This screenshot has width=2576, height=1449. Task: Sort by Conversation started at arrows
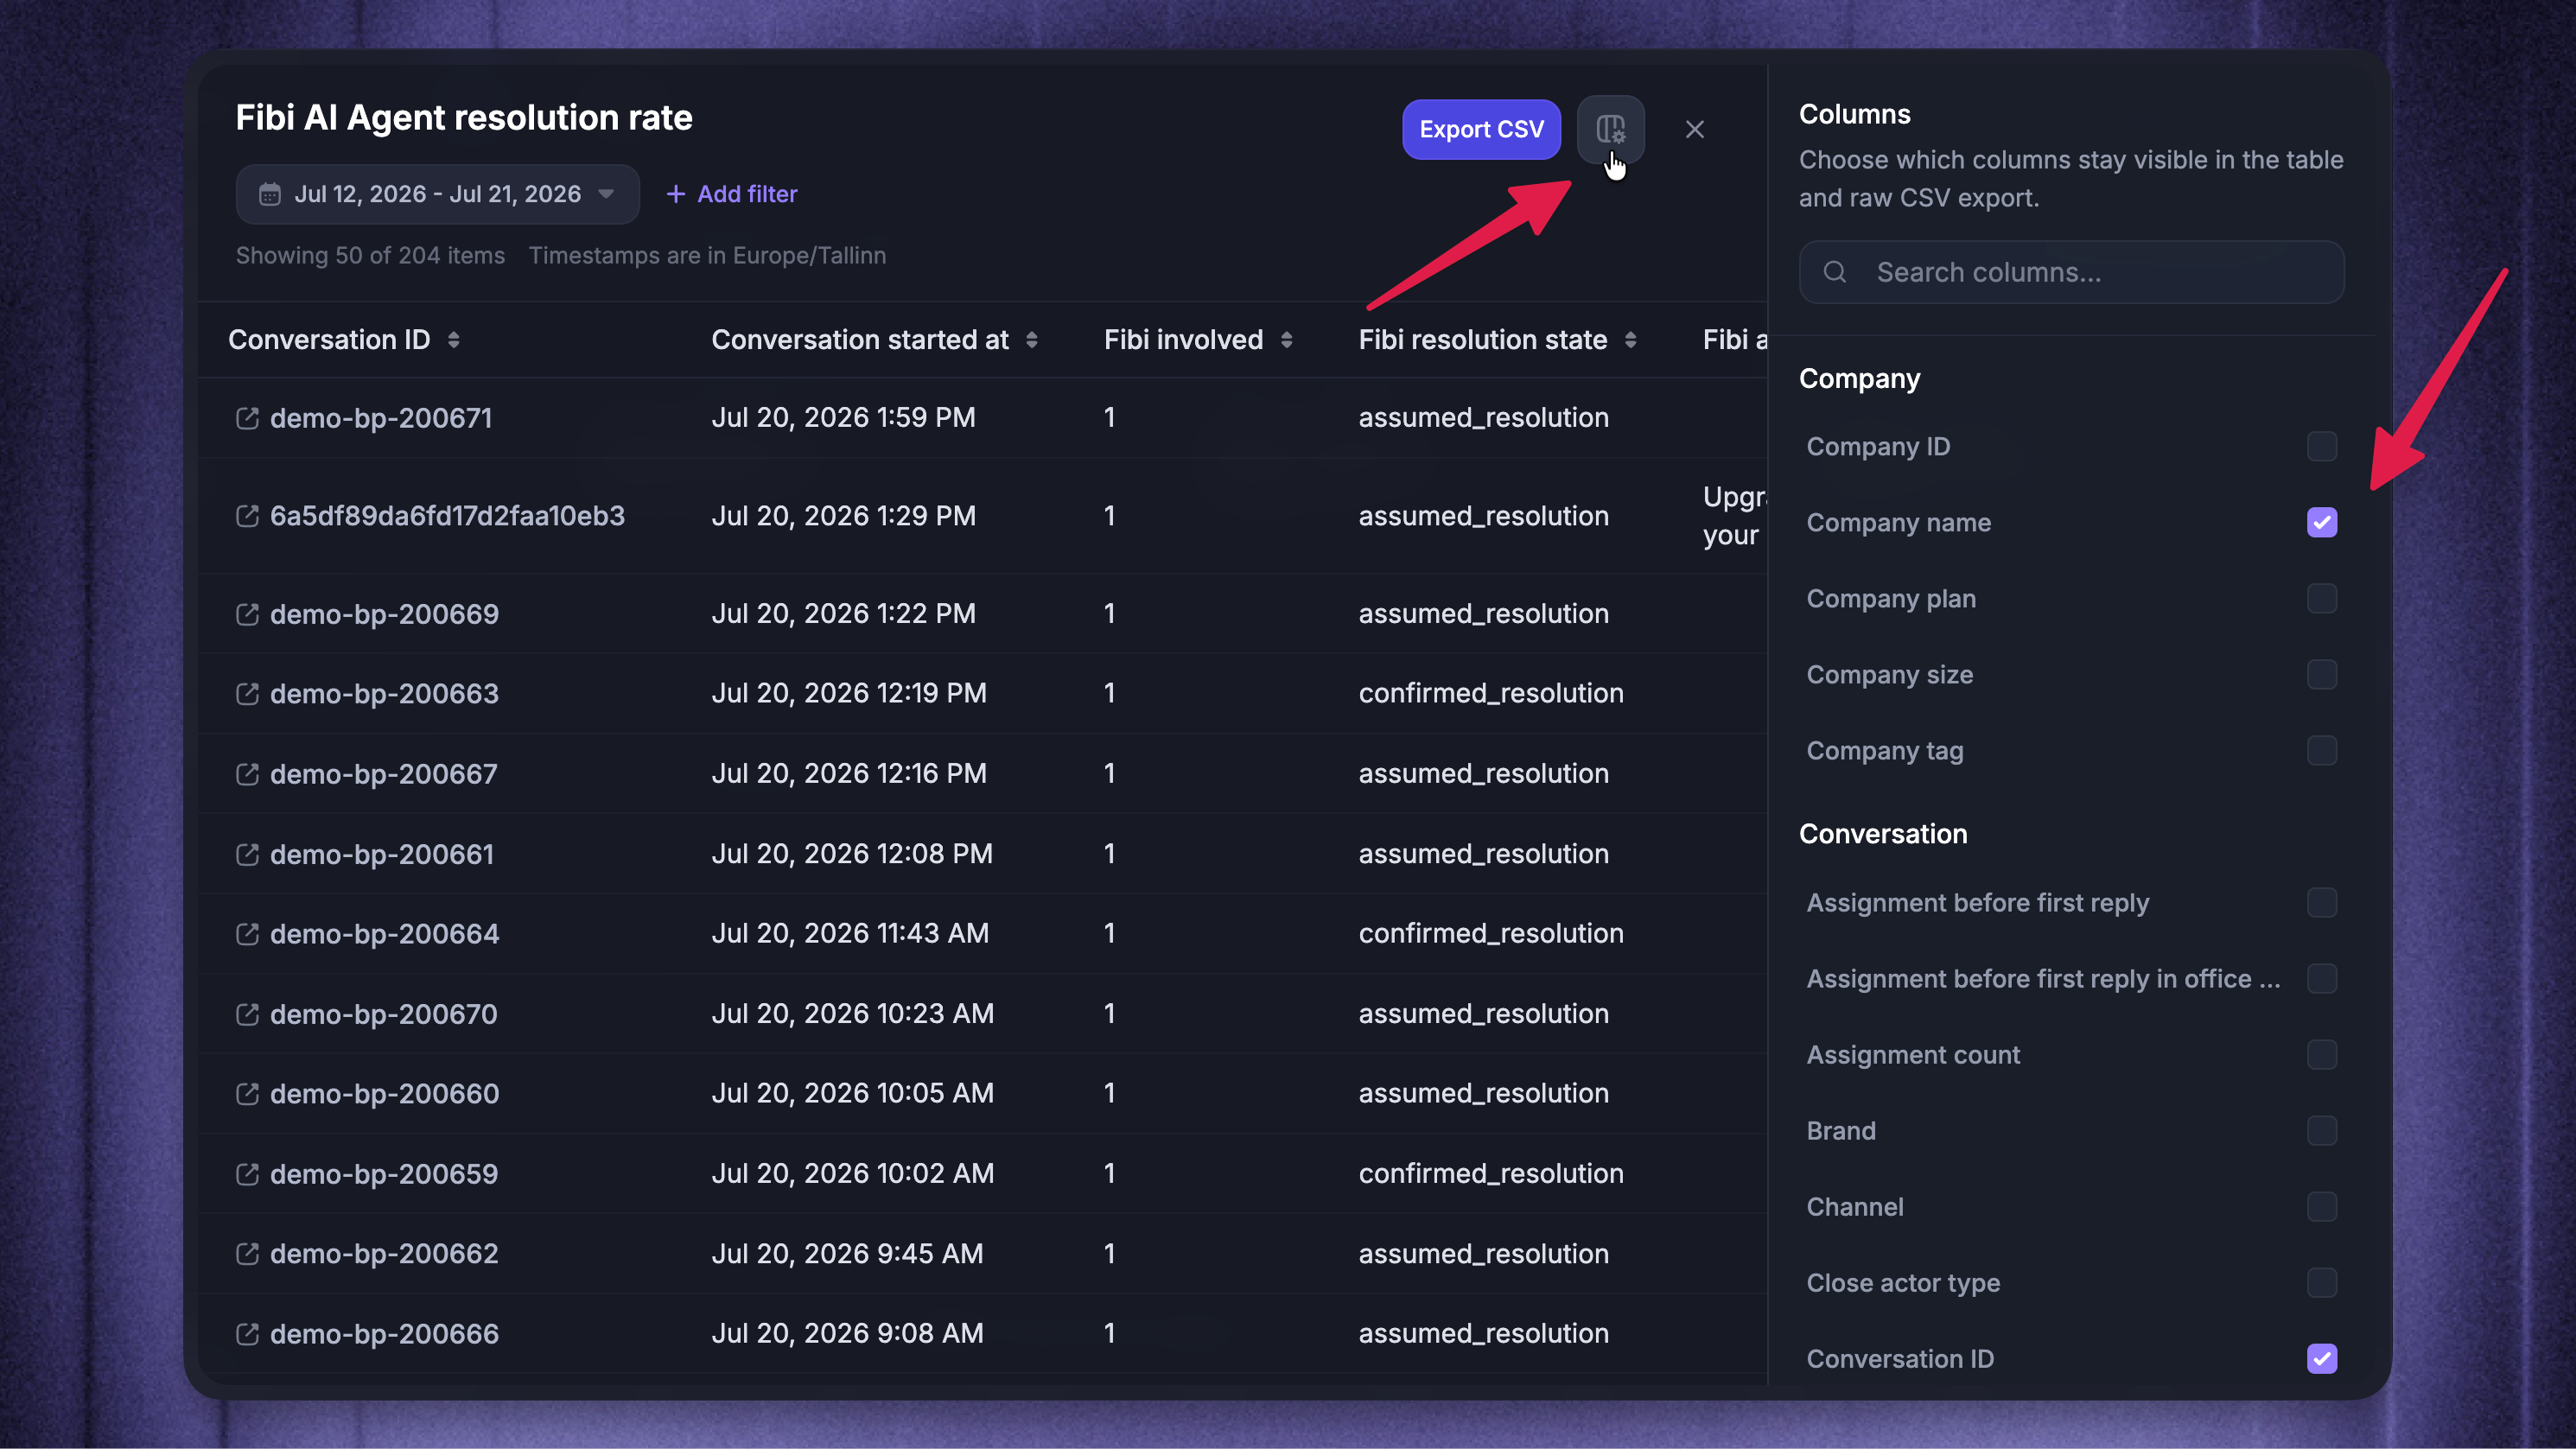tap(1032, 340)
